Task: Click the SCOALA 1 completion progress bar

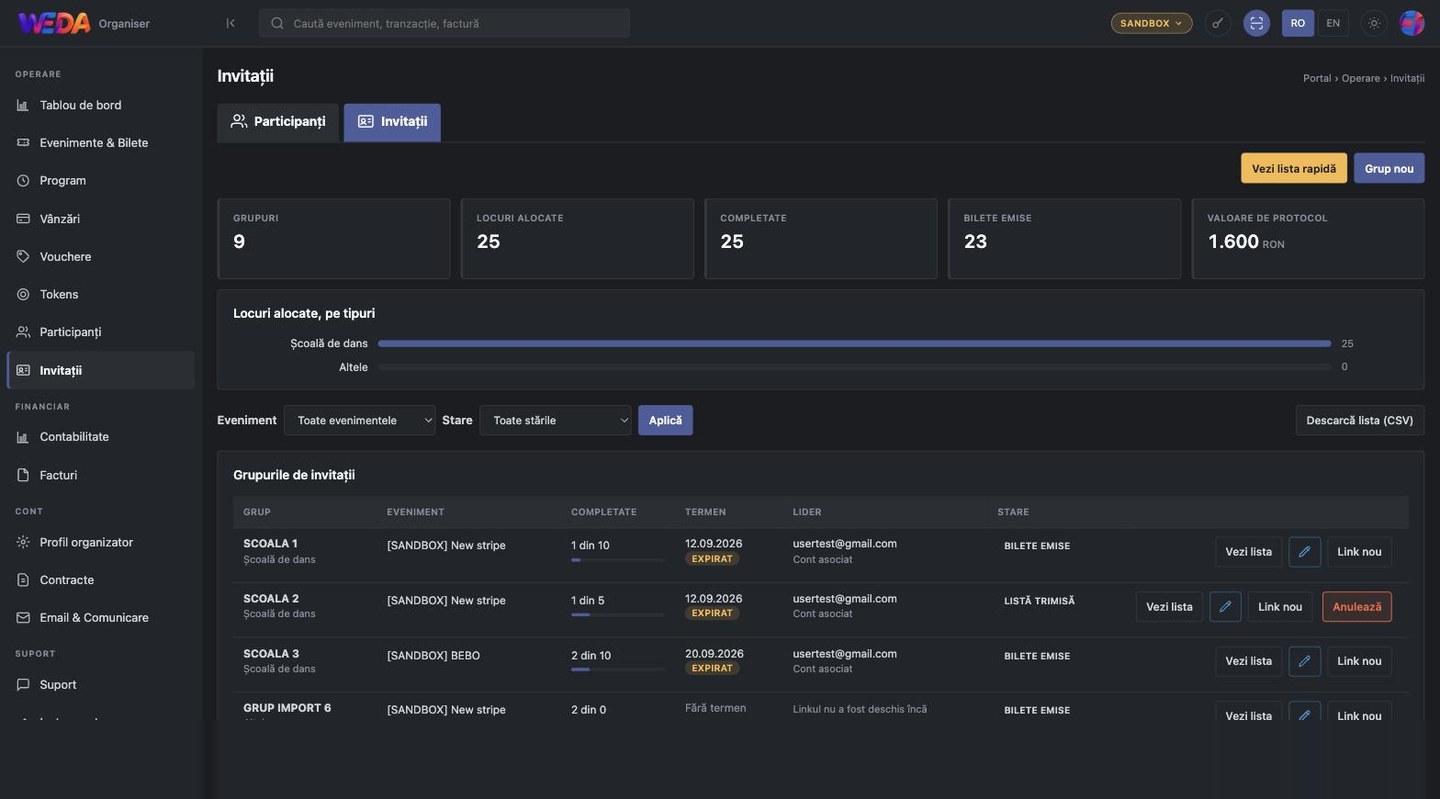Action: [617, 560]
